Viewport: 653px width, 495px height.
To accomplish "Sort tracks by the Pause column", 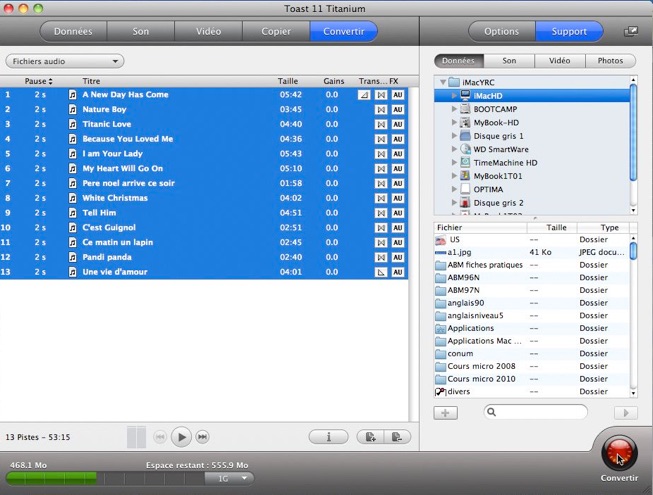I will point(38,81).
